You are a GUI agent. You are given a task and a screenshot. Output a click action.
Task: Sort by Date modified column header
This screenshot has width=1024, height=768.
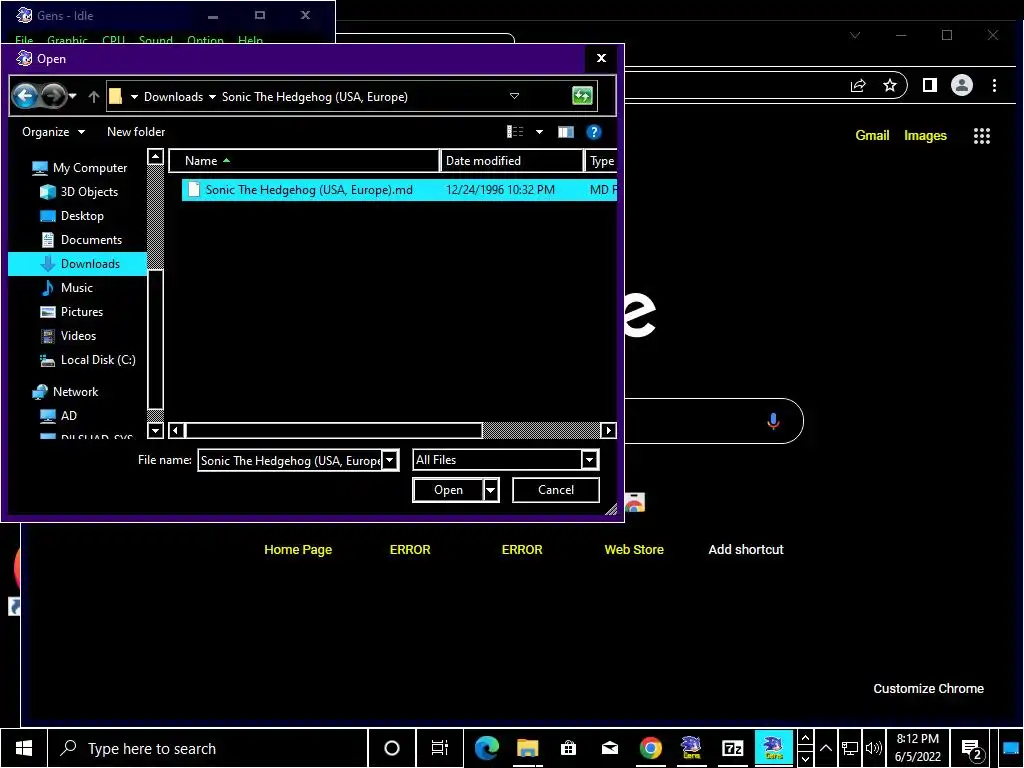[x=512, y=161]
